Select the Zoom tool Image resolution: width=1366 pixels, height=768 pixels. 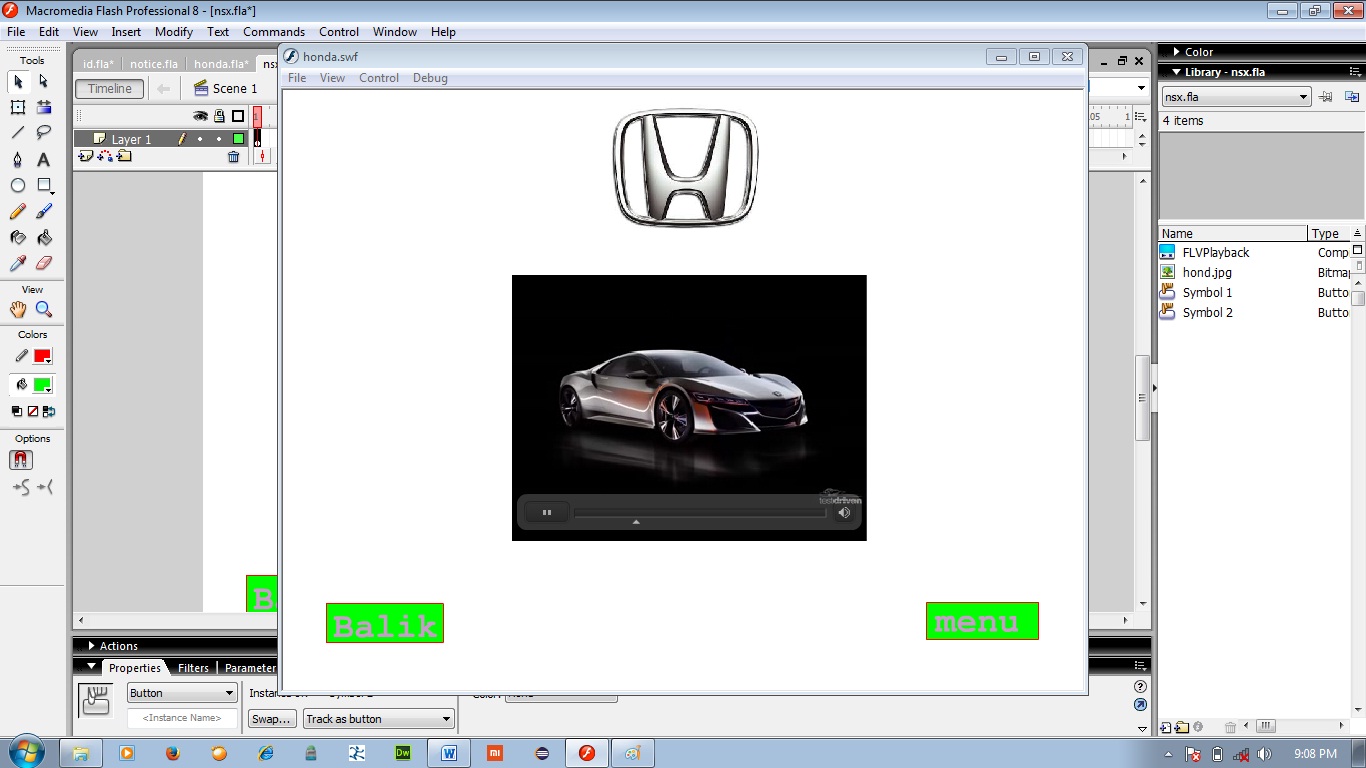coord(44,310)
